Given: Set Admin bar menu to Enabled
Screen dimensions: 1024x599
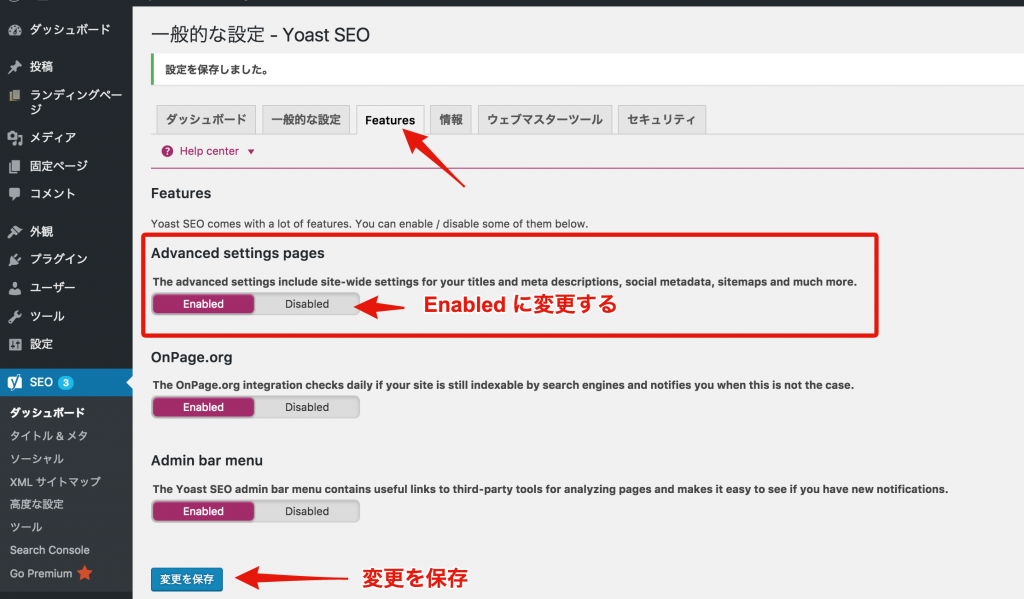Looking at the screenshot, I should click(203, 511).
